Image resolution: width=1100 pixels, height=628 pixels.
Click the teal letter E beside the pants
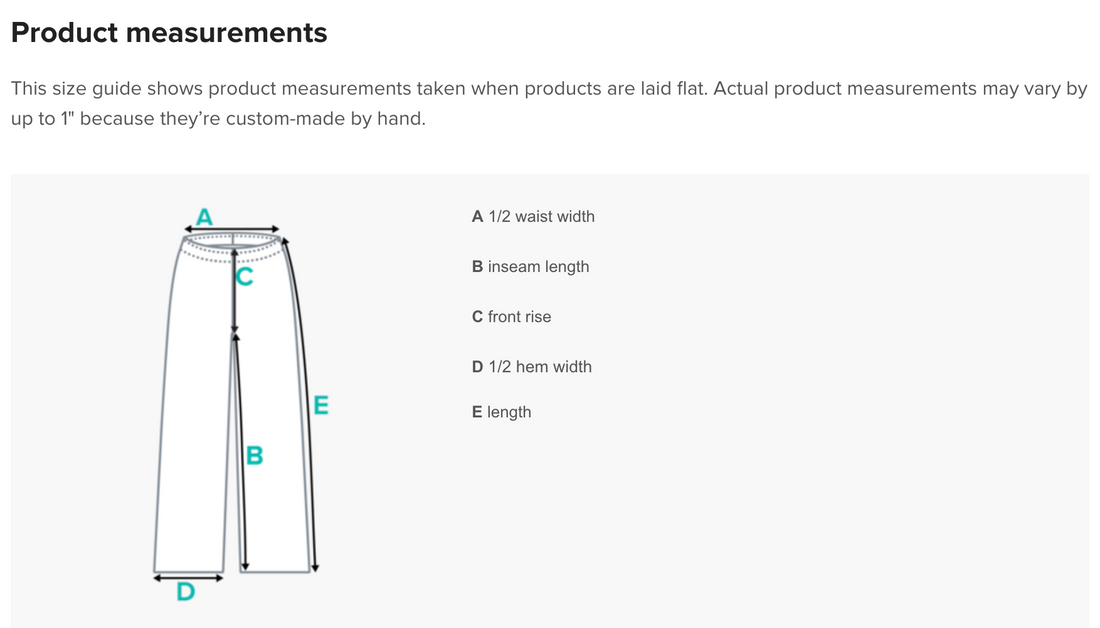(x=321, y=405)
